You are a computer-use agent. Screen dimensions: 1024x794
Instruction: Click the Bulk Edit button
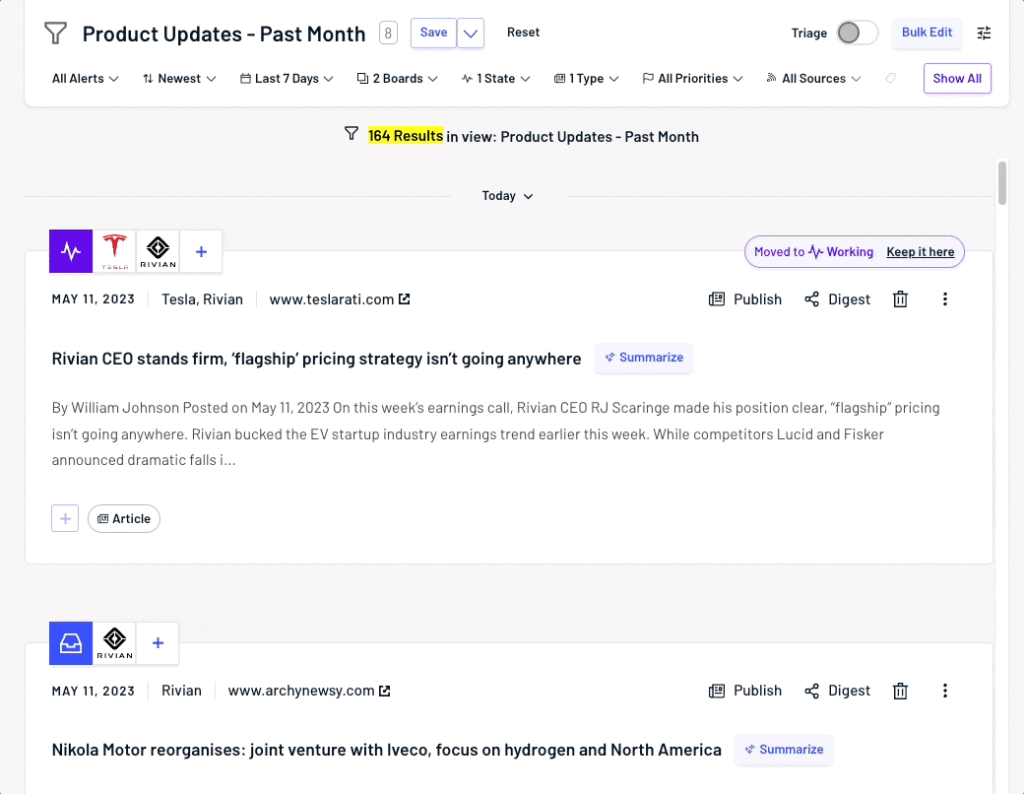(926, 33)
